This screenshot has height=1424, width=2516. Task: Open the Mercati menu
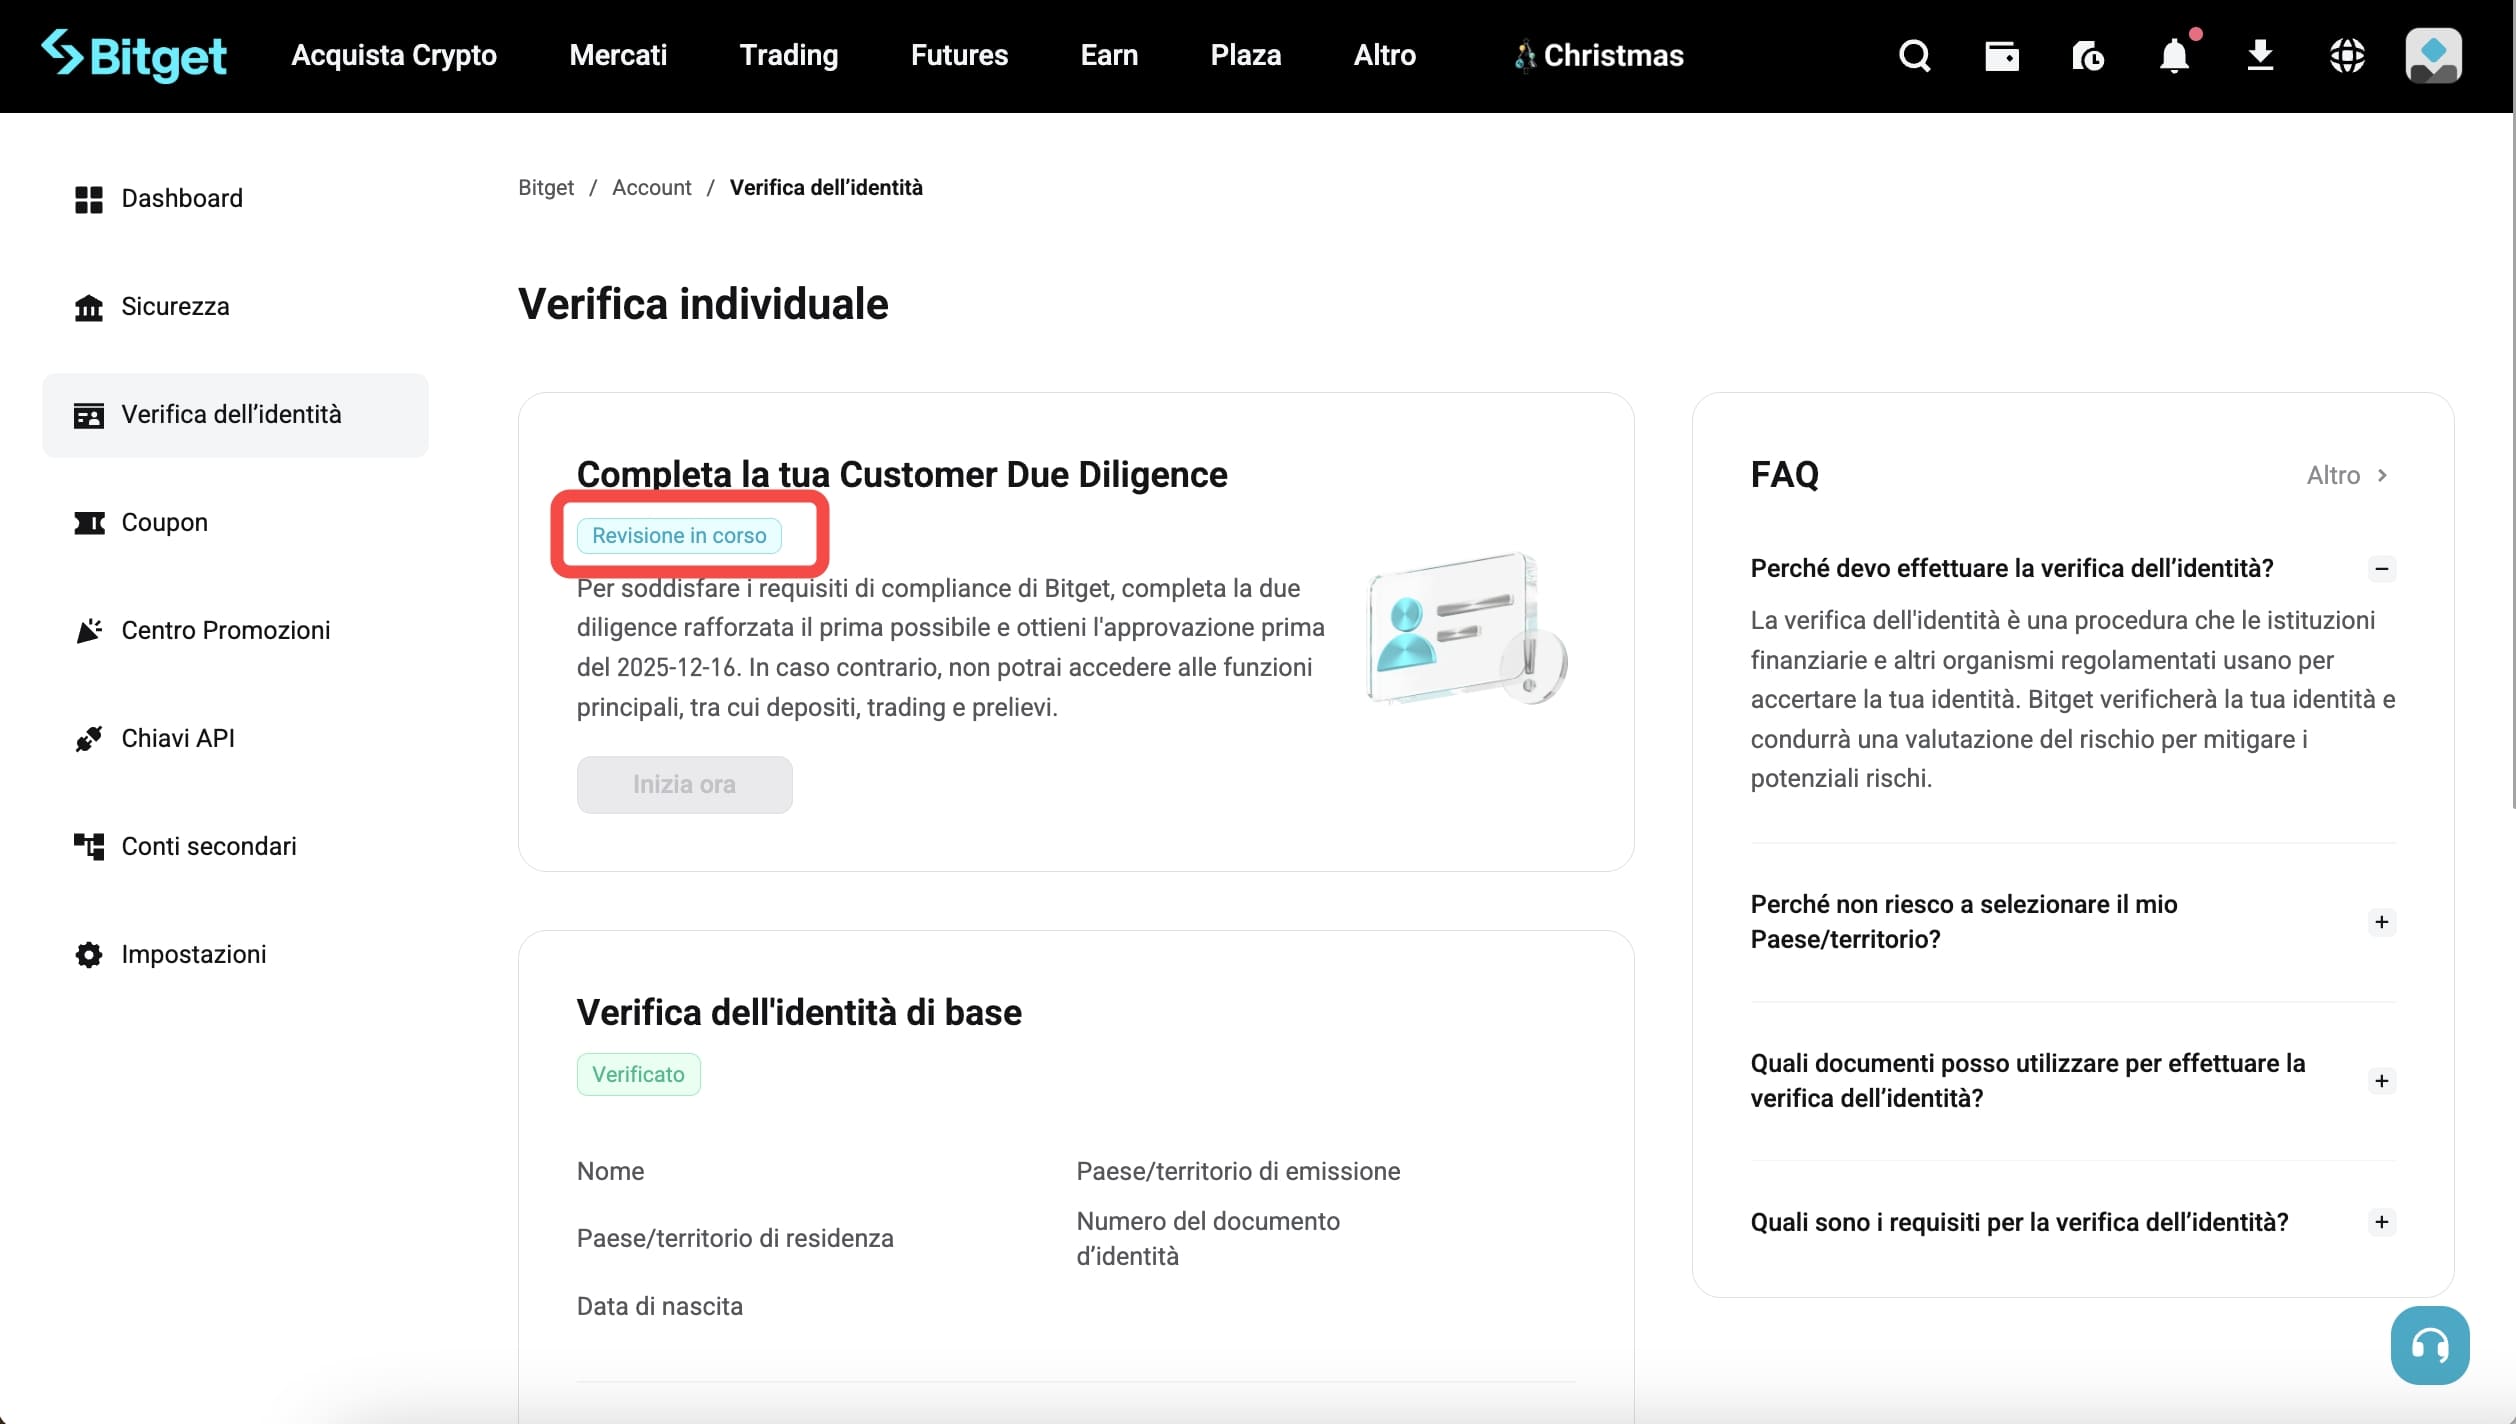(616, 55)
